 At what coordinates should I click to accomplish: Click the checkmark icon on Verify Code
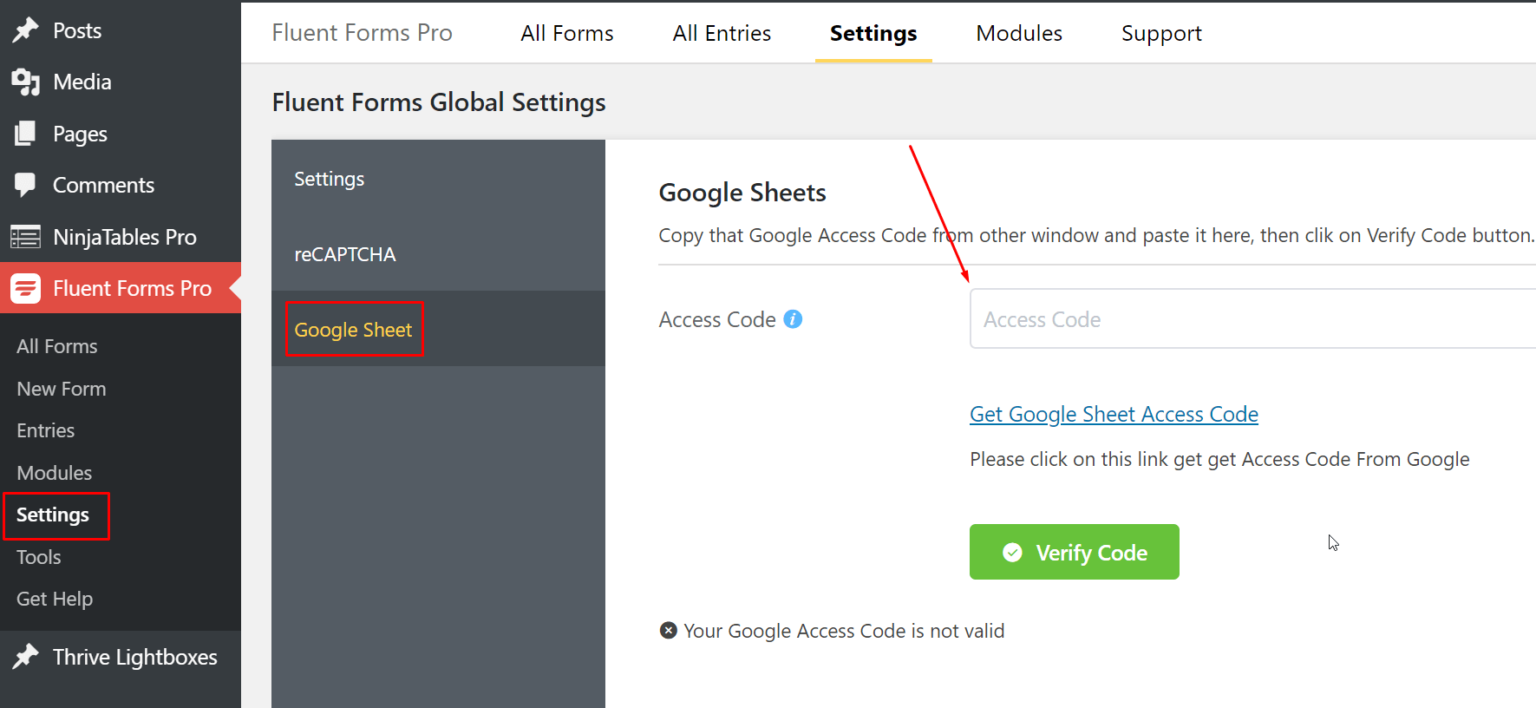pos(1013,551)
